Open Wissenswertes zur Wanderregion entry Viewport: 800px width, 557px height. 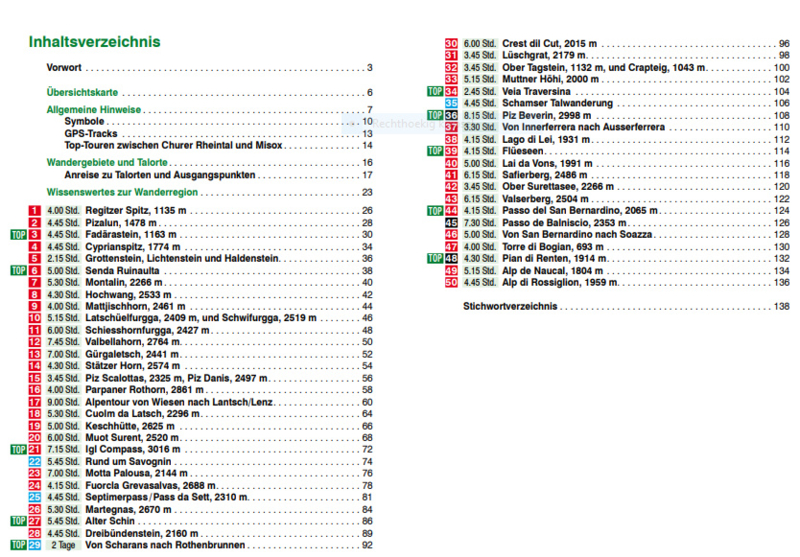(122, 192)
